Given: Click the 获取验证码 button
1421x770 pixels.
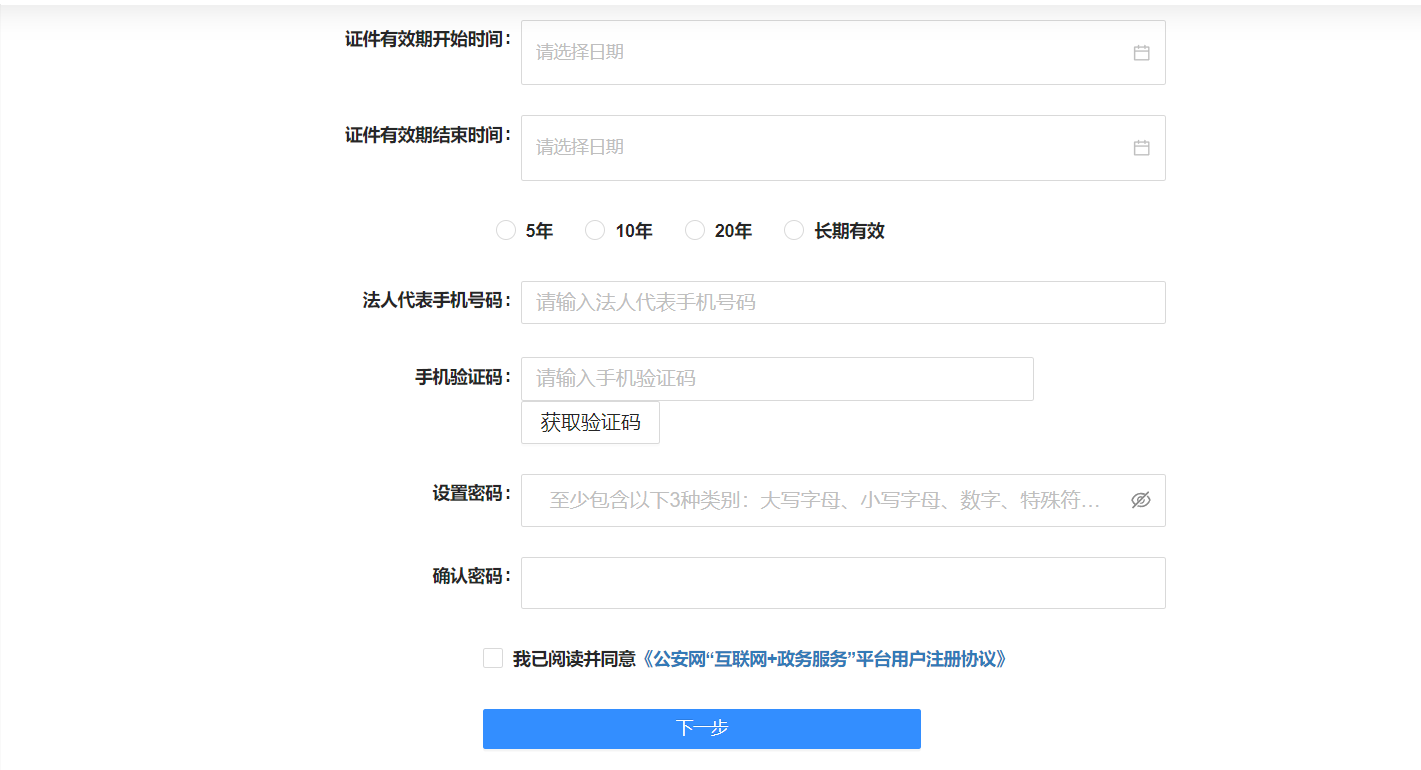Looking at the screenshot, I should [x=589, y=422].
